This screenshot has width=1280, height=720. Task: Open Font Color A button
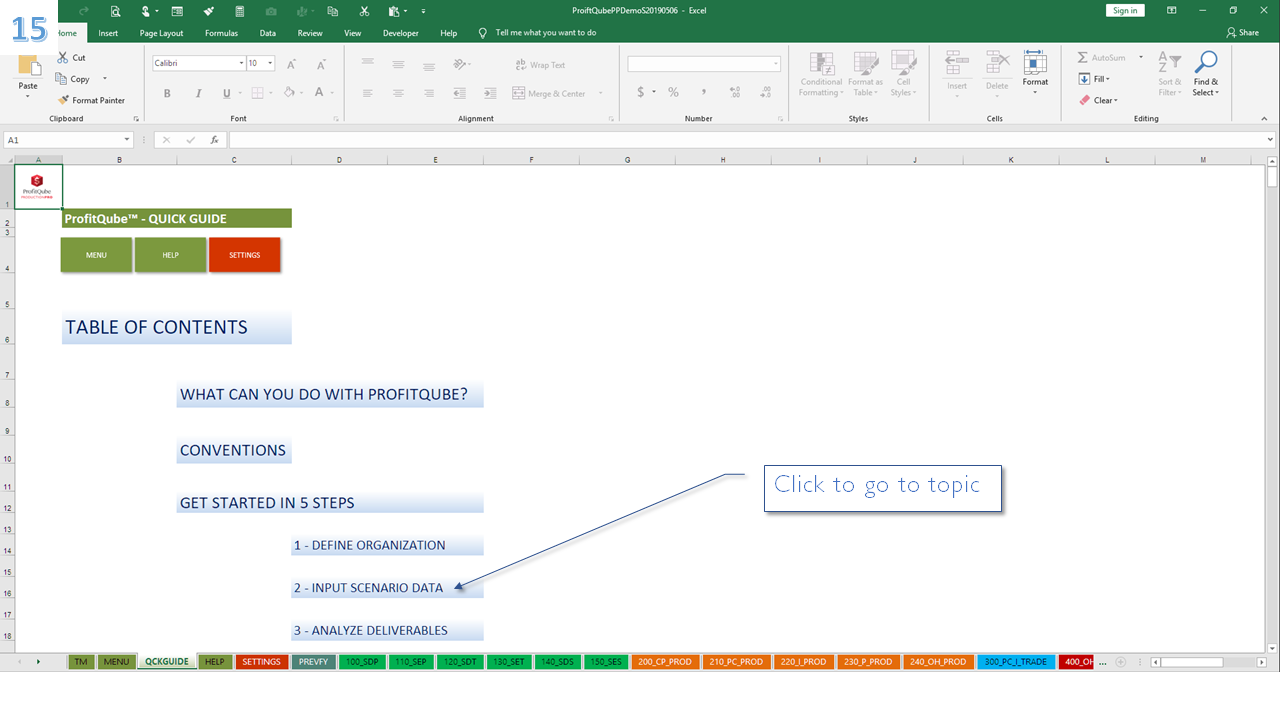pos(319,93)
